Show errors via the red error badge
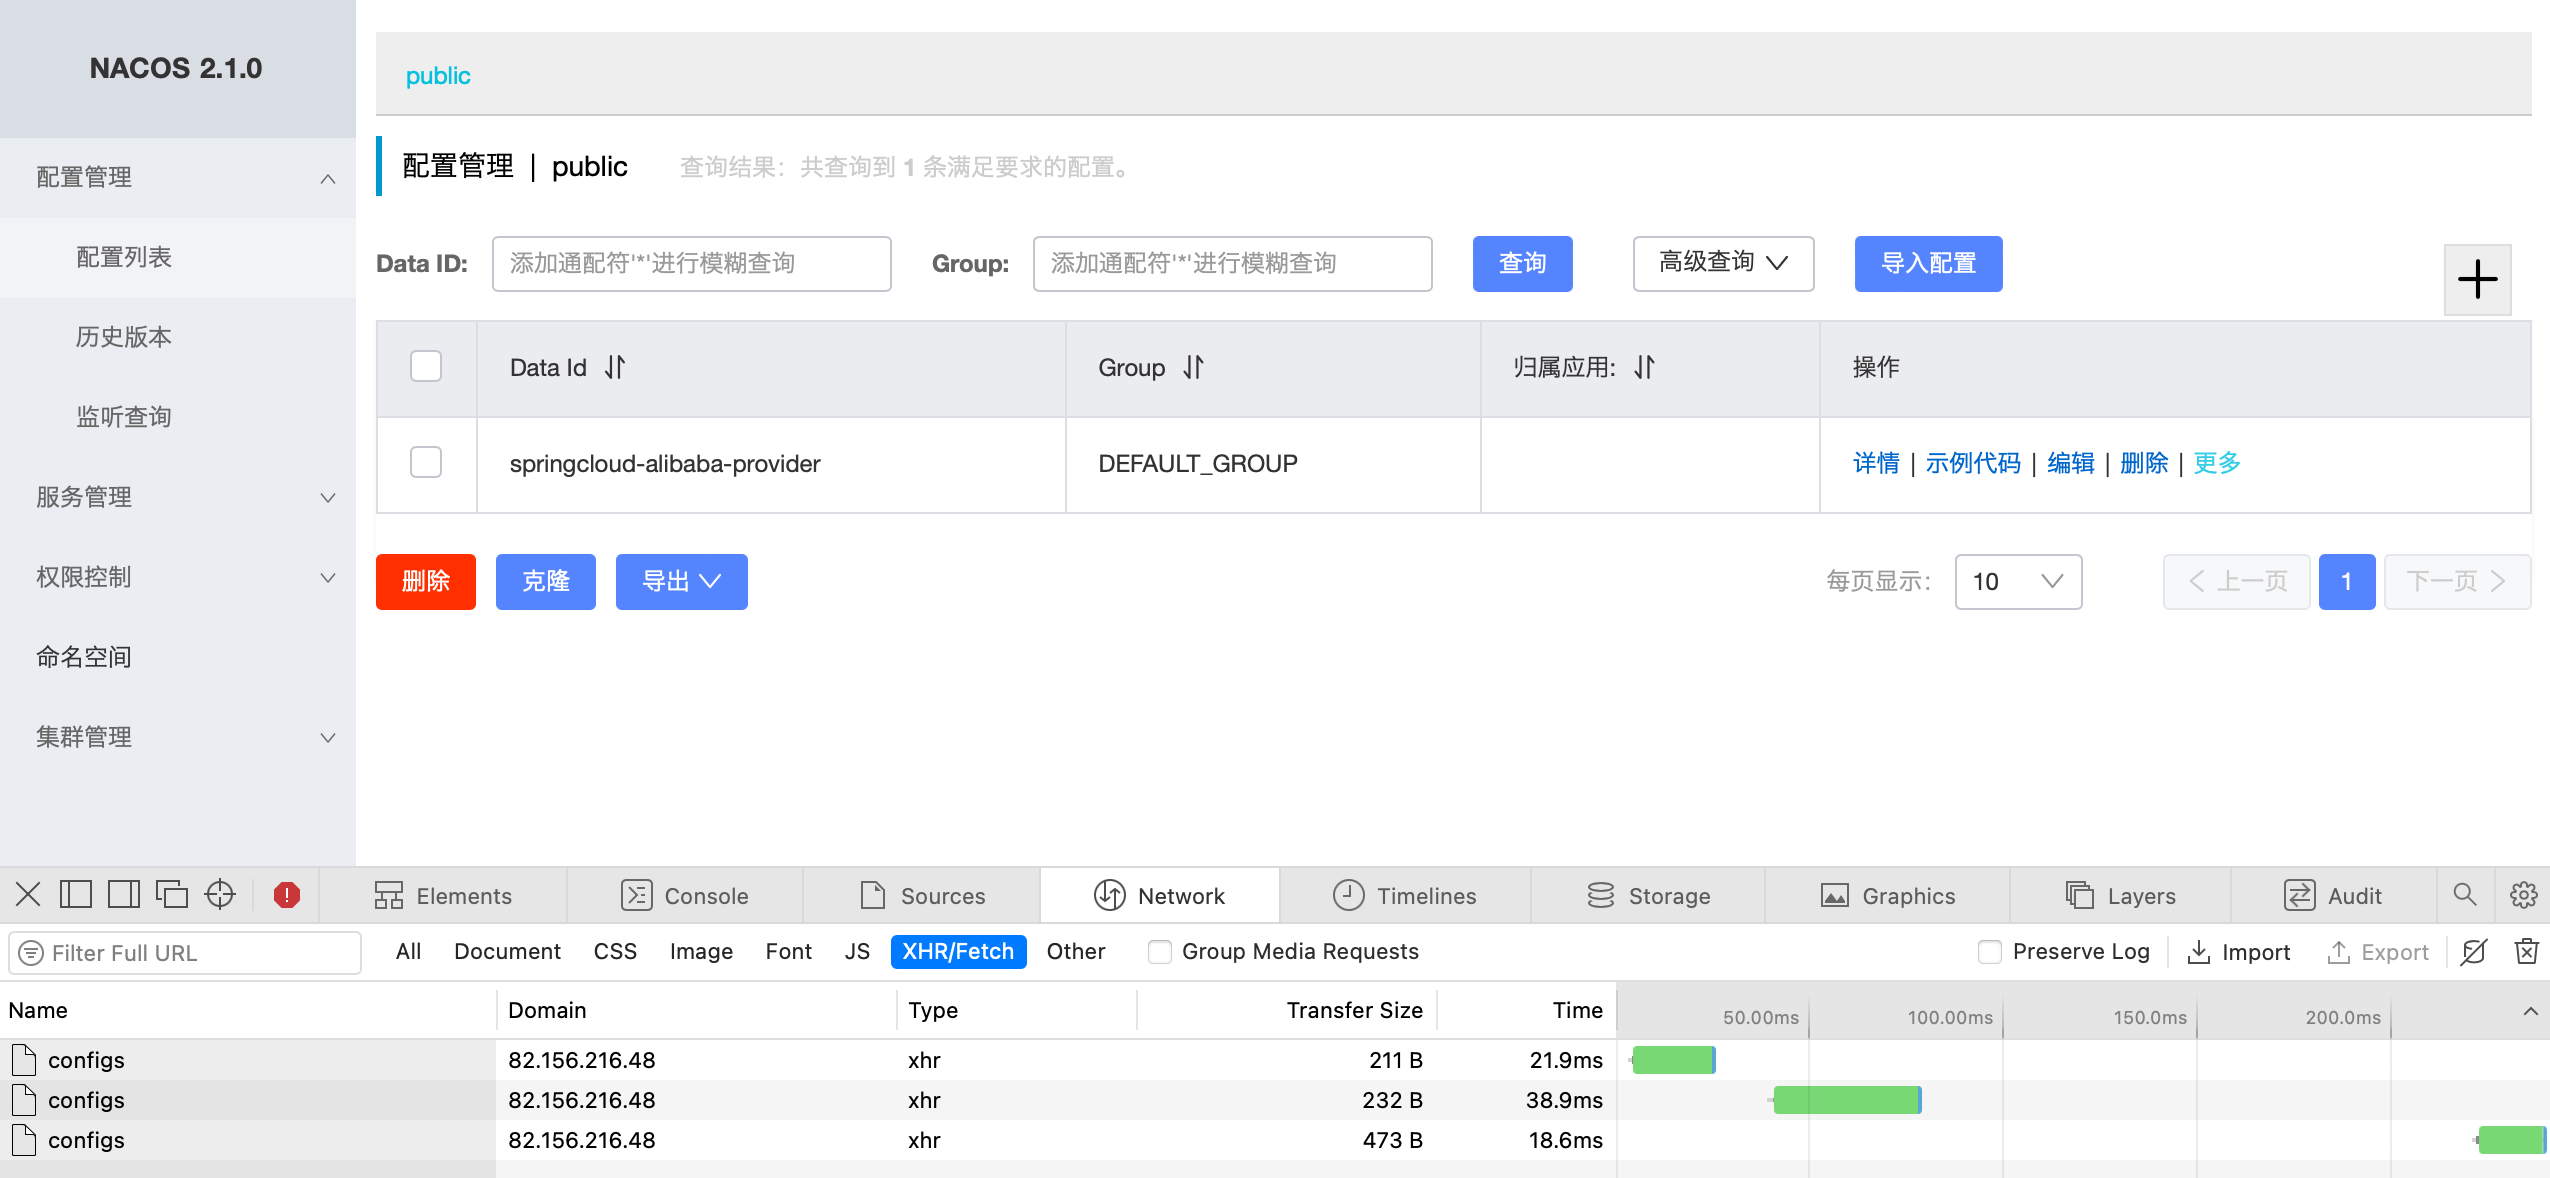The width and height of the screenshot is (2550, 1178). (x=287, y=894)
